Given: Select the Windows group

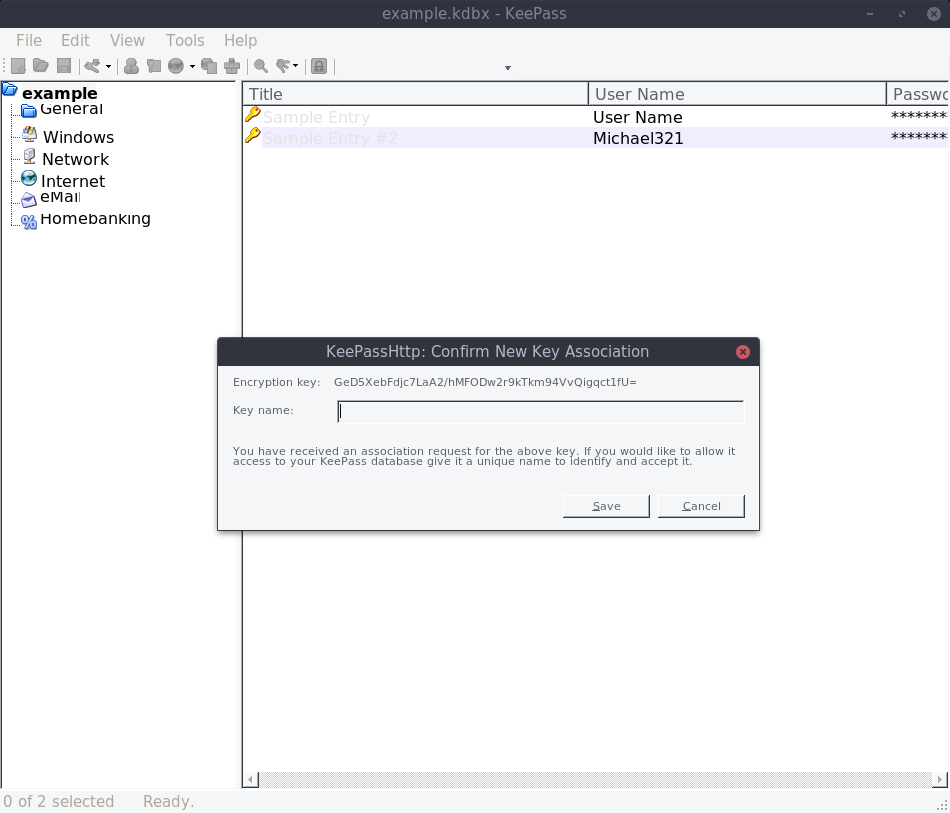Looking at the screenshot, I should (x=78, y=138).
